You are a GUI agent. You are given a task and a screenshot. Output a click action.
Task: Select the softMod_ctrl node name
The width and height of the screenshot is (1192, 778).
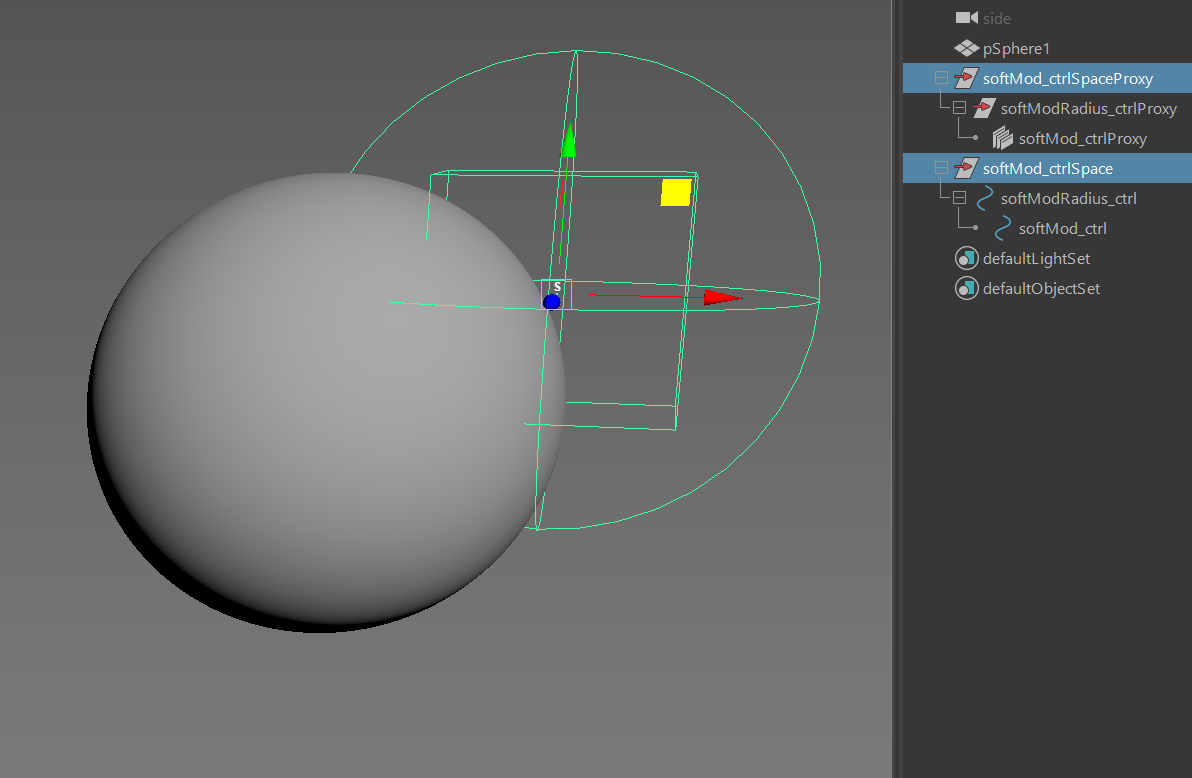pyautogui.click(x=1063, y=228)
